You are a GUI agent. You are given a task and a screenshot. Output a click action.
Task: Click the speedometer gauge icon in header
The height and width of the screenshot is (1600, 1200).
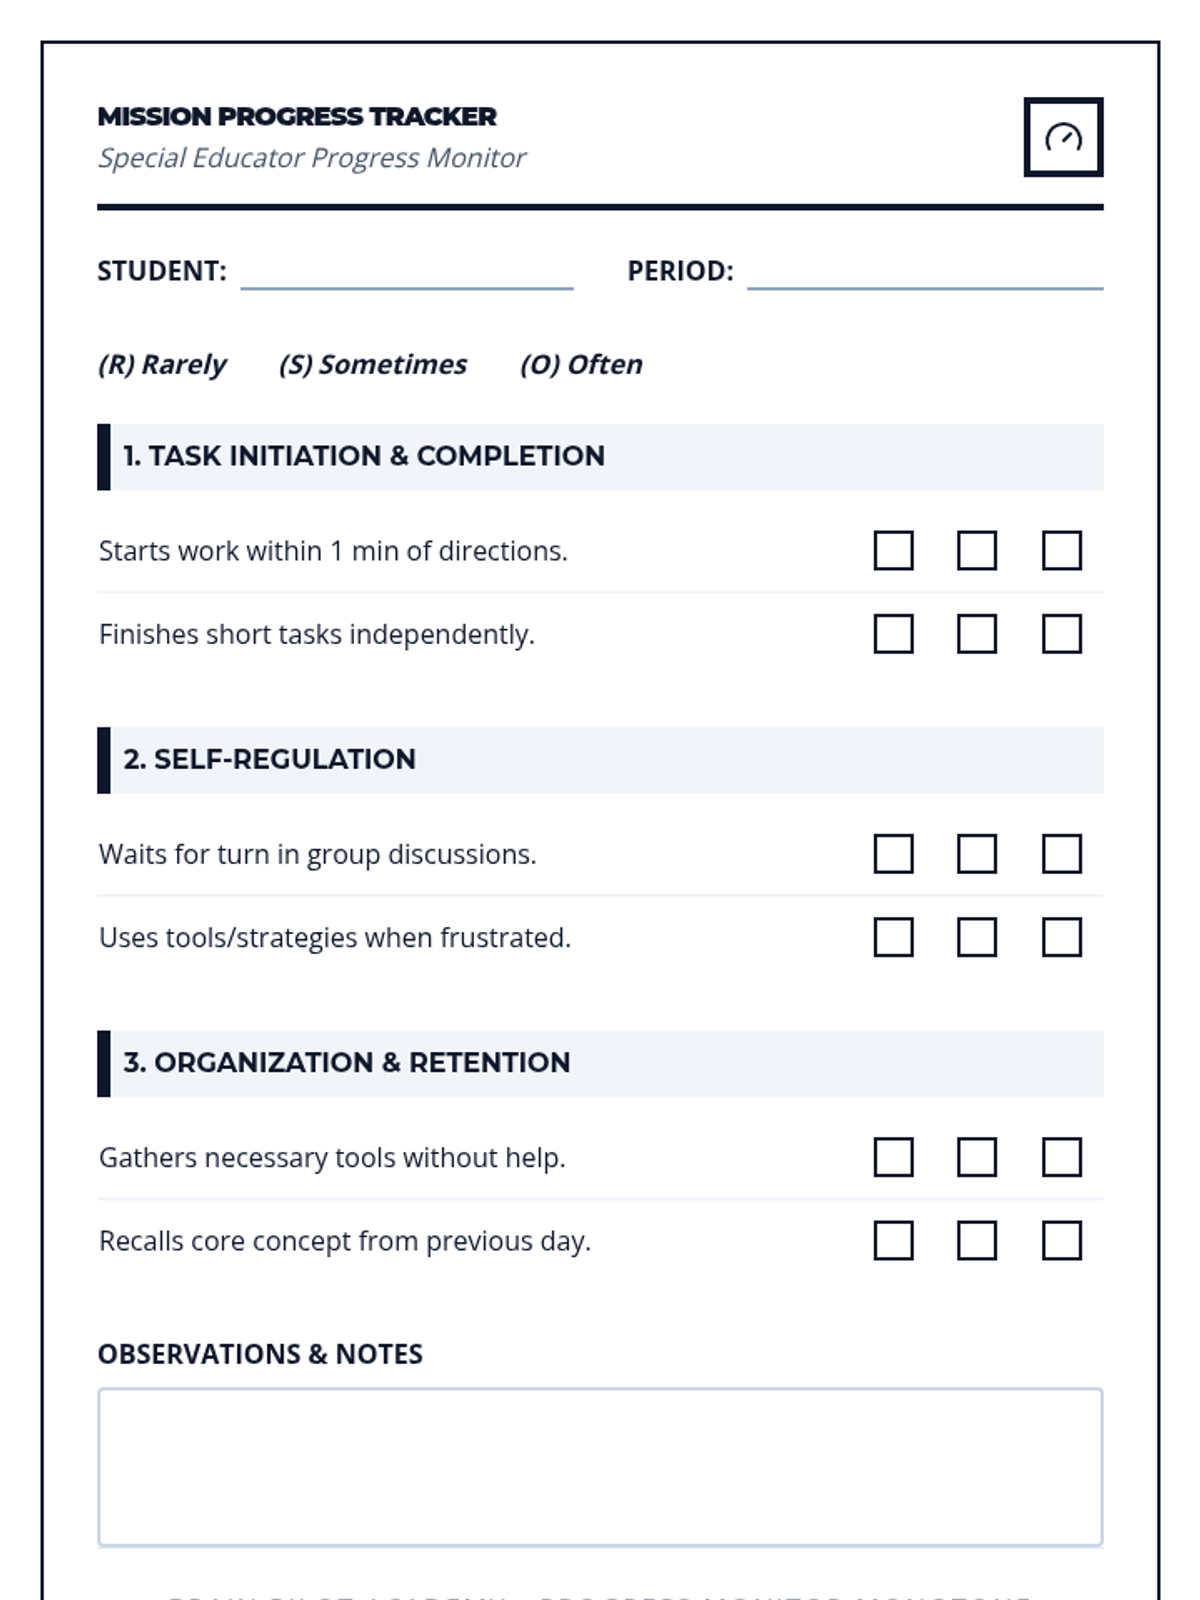click(x=1063, y=137)
